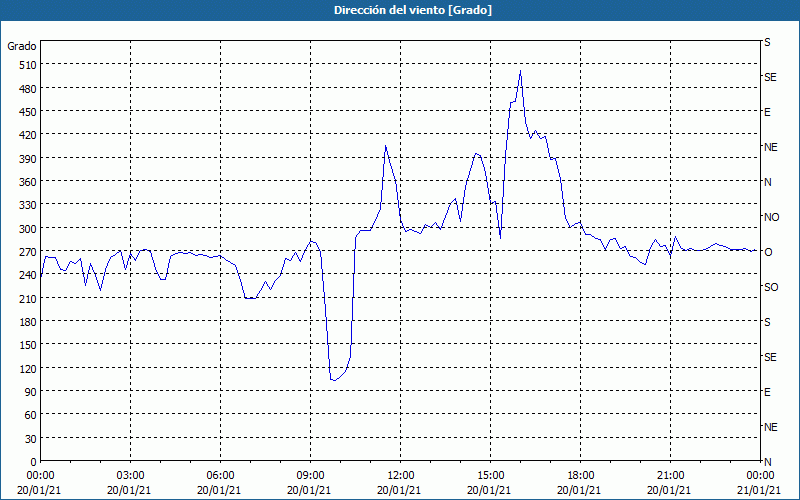
Task: Select the 390 degree axis label
Action: (28, 159)
